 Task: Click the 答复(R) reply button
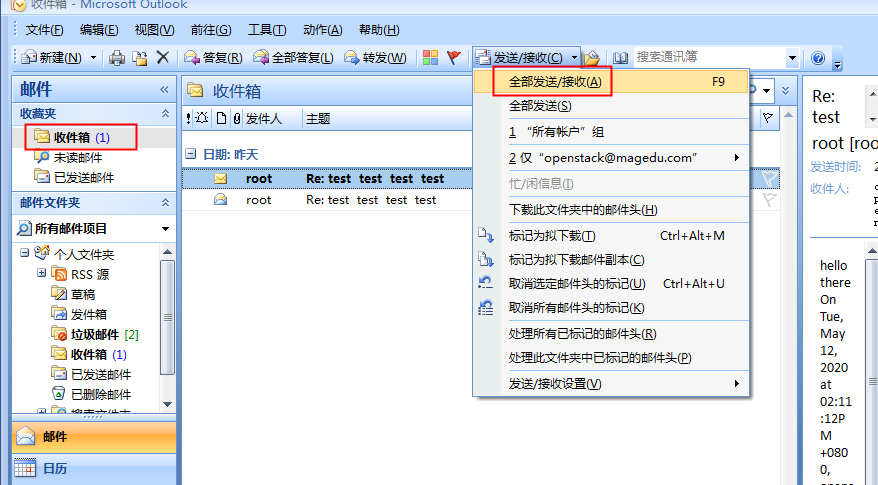click(x=213, y=58)
